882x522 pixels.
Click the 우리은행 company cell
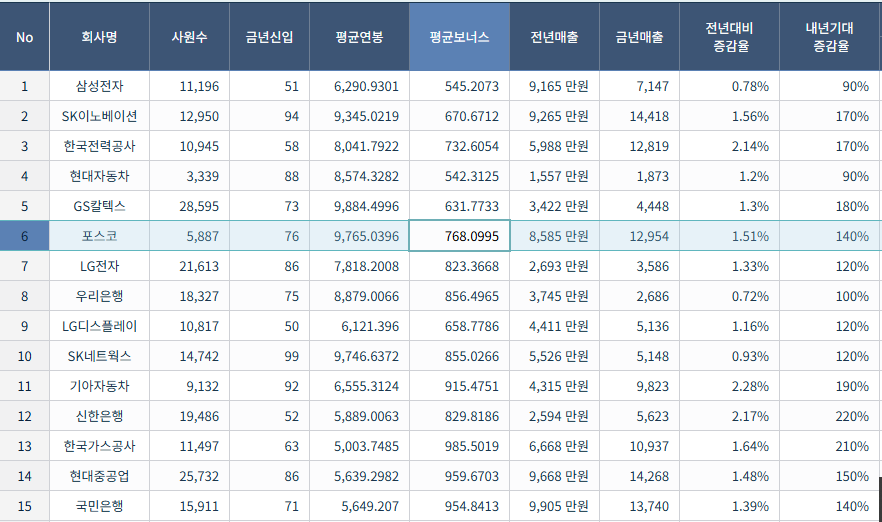click(x=100, y=296)
